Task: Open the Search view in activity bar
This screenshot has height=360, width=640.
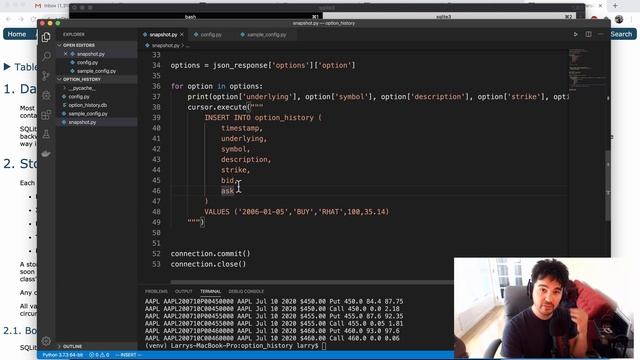Action: click(x=46, y=56)
